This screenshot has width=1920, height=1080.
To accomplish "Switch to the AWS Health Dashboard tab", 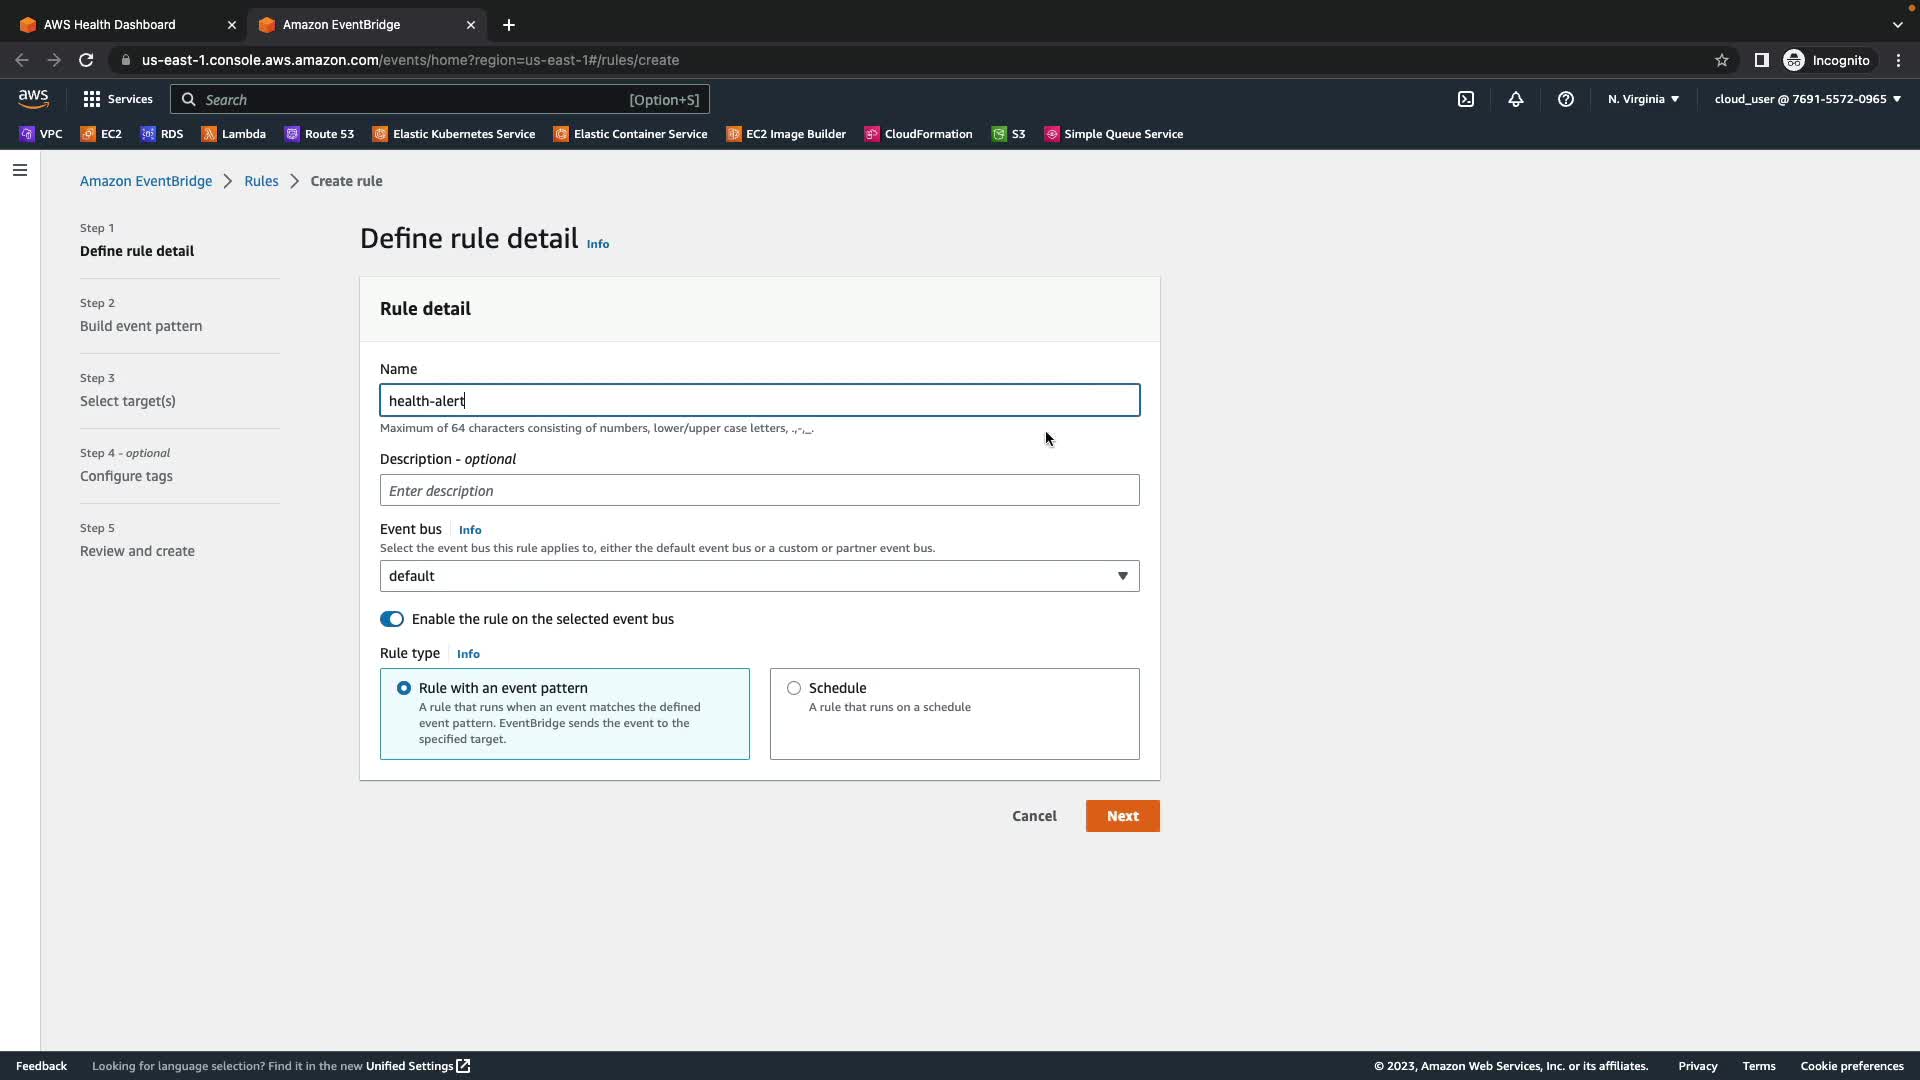I will point(110,24).
